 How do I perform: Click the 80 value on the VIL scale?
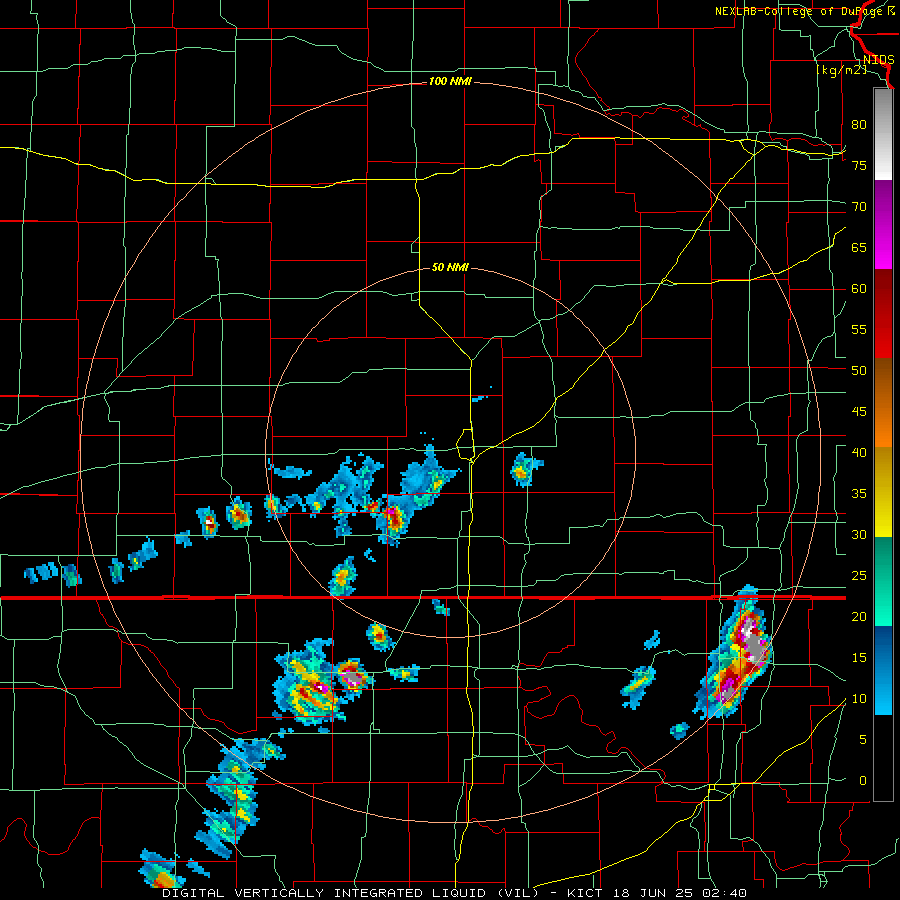coord(859,125)
